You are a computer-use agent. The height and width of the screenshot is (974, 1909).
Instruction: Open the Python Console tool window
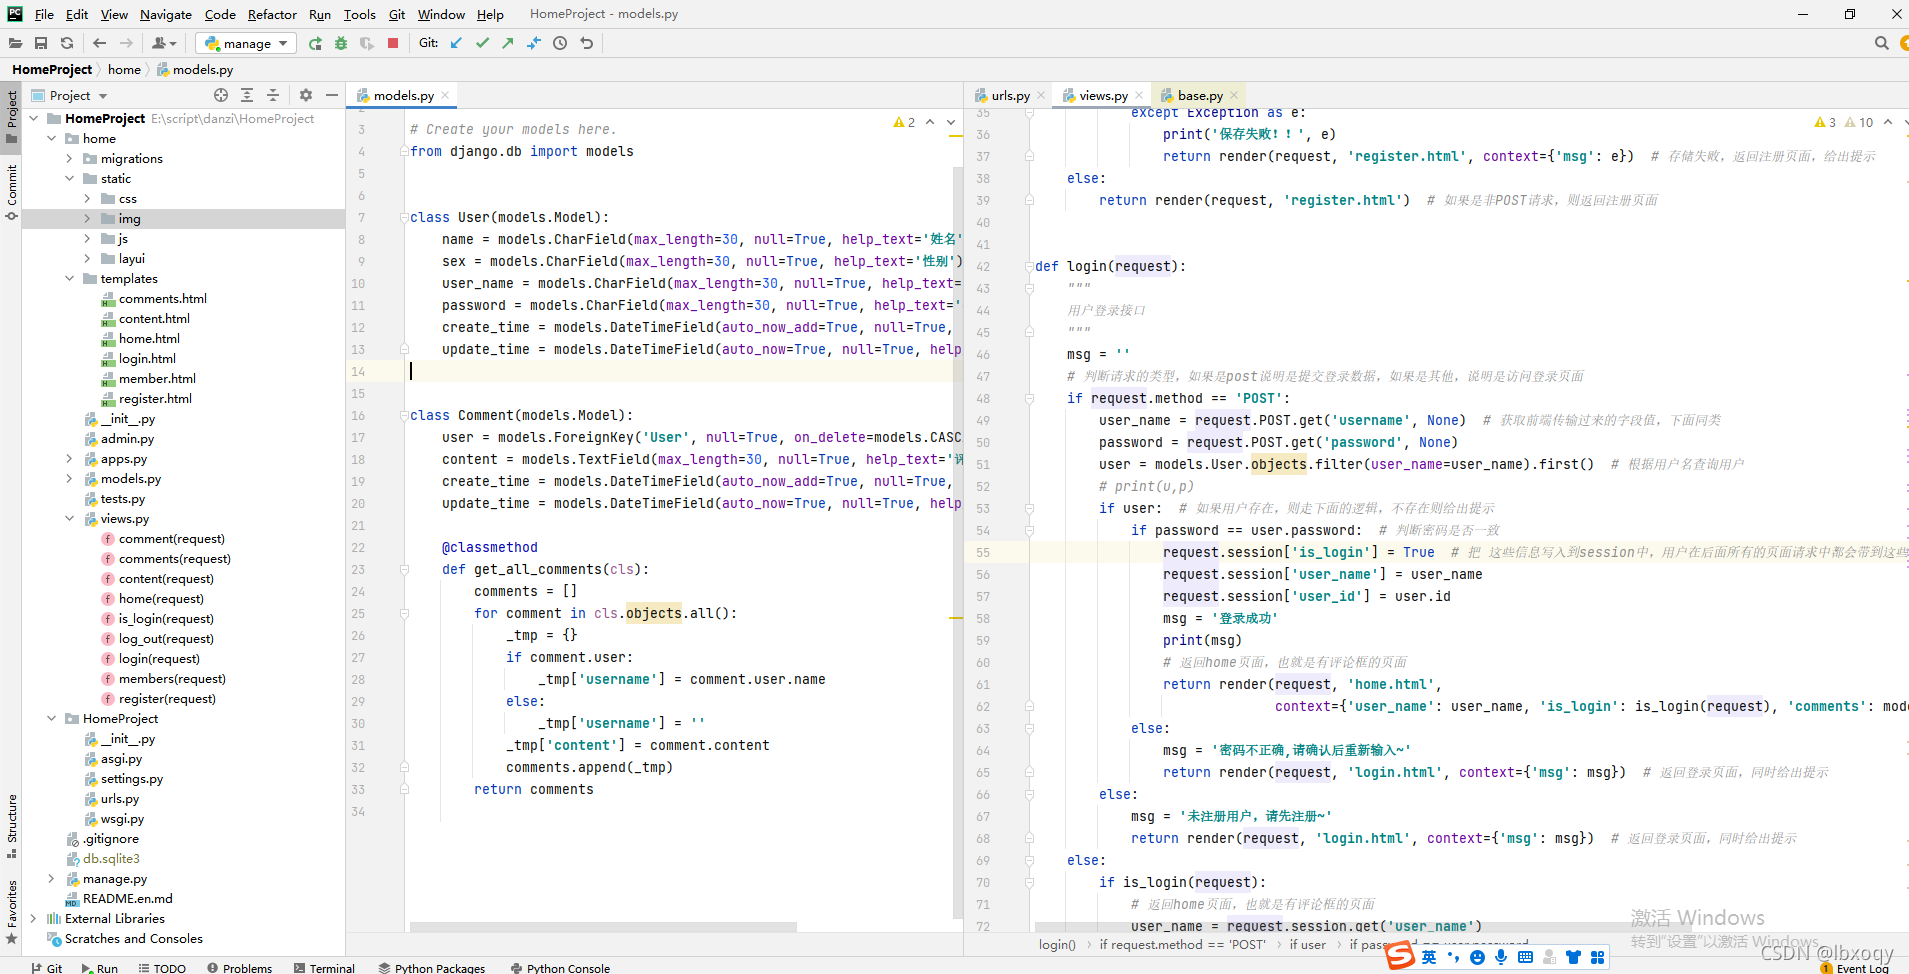click(560, 967)
